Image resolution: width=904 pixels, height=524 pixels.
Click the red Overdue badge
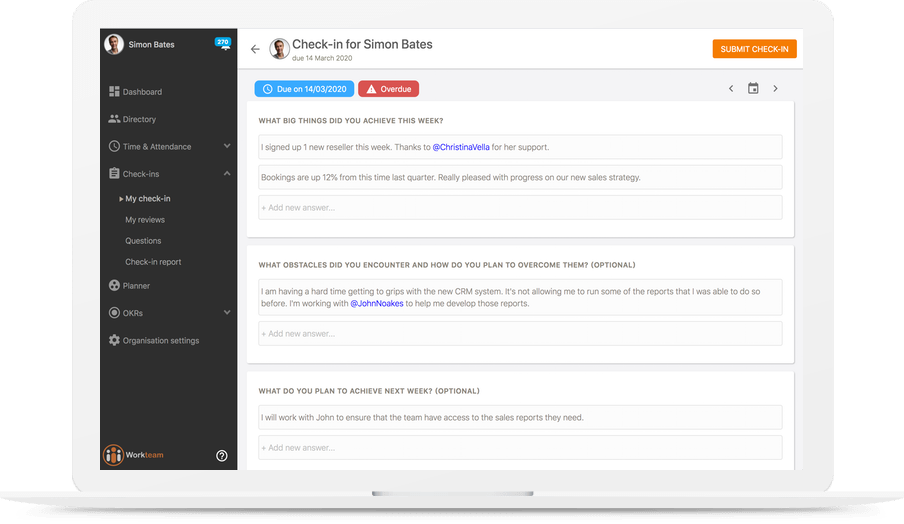(x=389, y=89)
